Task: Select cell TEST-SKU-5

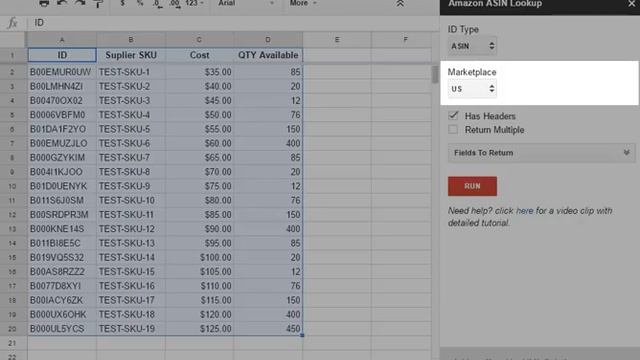Action: tap(131, 129)
